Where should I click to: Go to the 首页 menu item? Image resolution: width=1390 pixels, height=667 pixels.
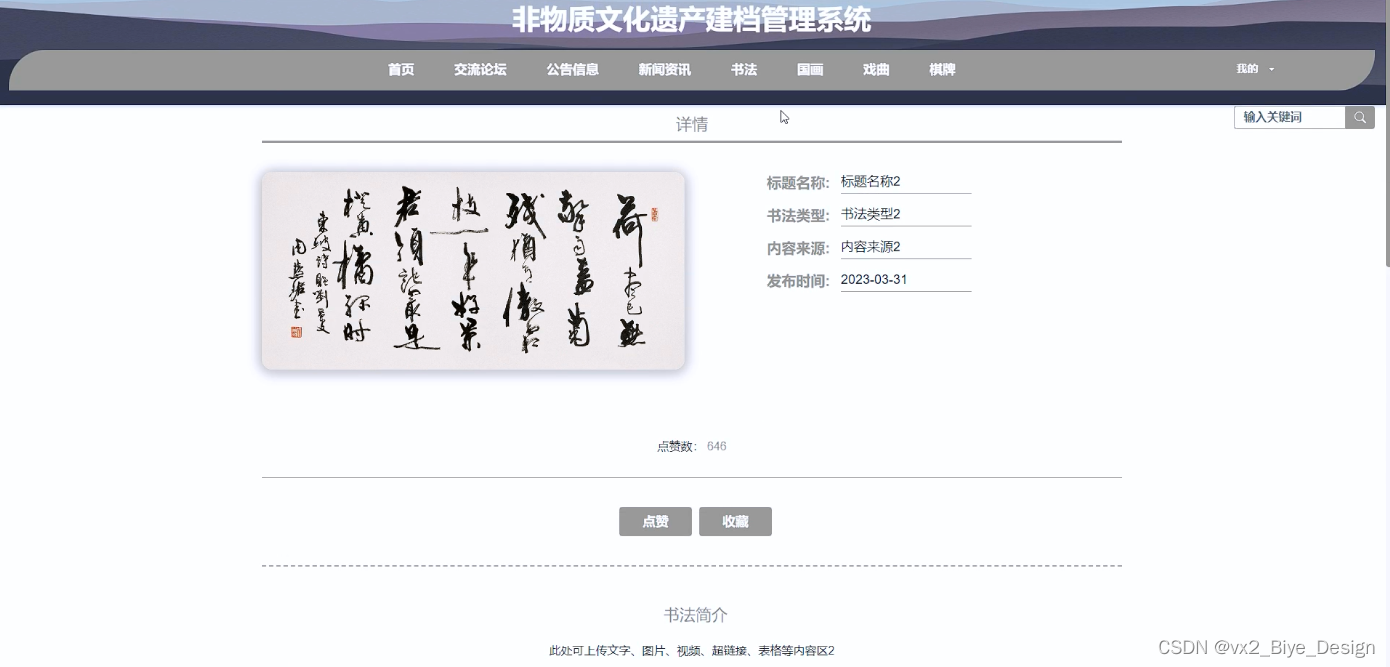(x=401, y=70)
